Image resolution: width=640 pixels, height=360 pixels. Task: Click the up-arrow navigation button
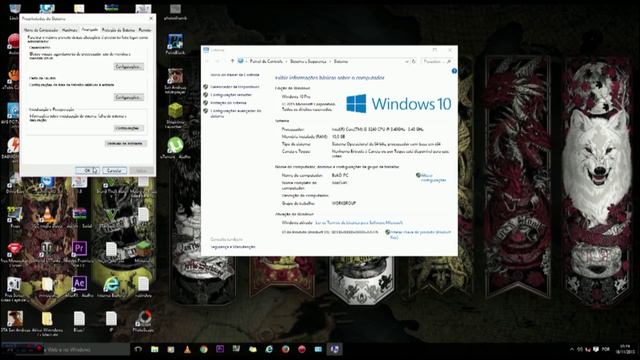[x=232, y=61]
